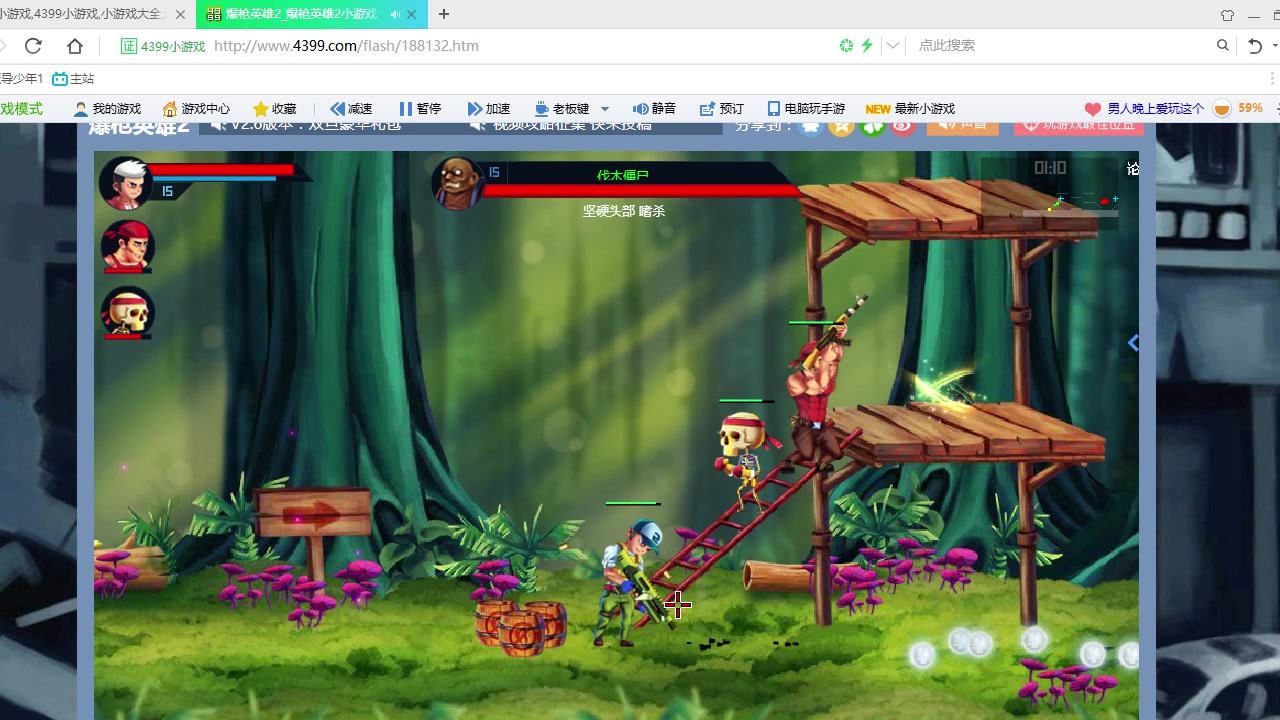Click the wooden barrels on the ground
The width and height of the screenshot is (1280, 720).
point(521,627)
